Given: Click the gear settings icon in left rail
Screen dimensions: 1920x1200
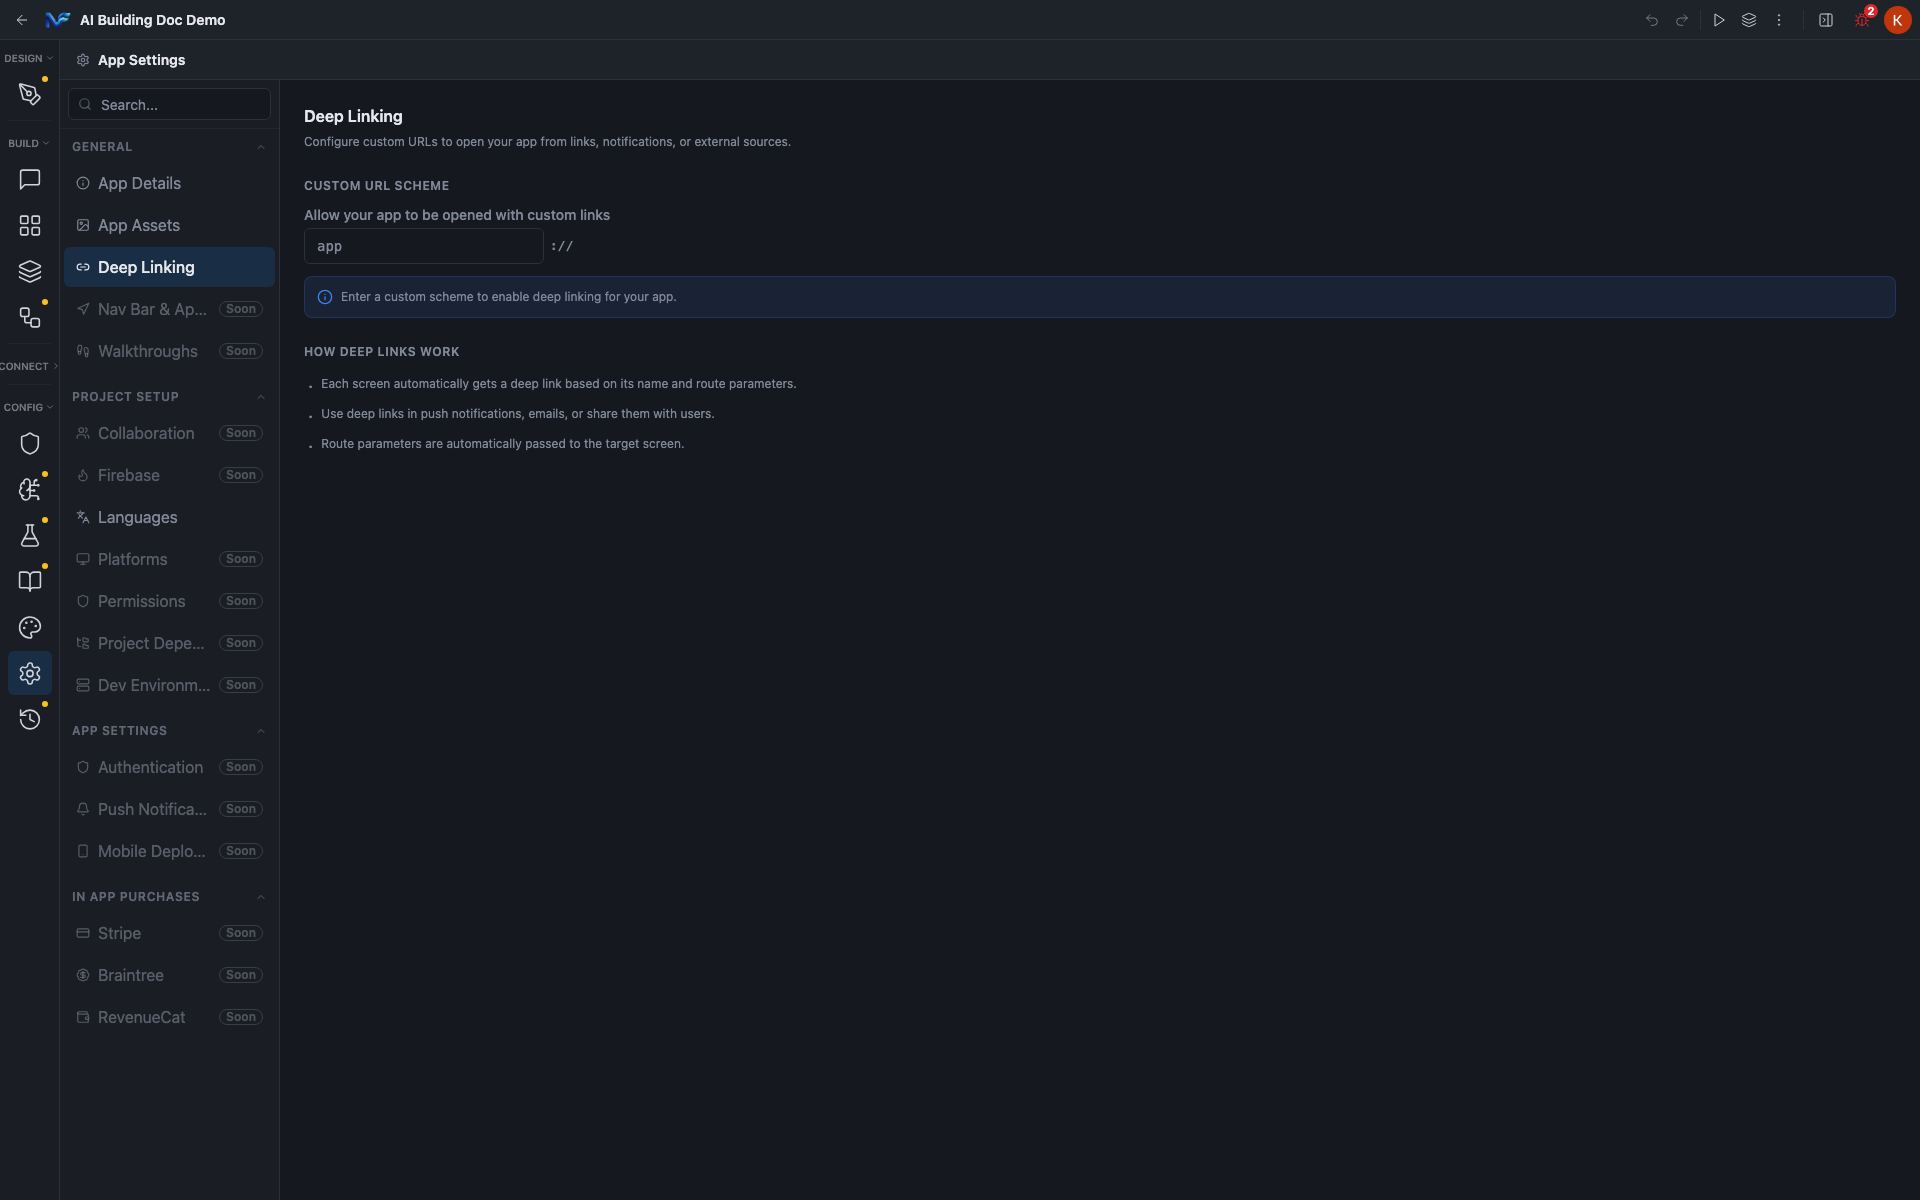Looking at the screenshot, I should tap(30, 674).
